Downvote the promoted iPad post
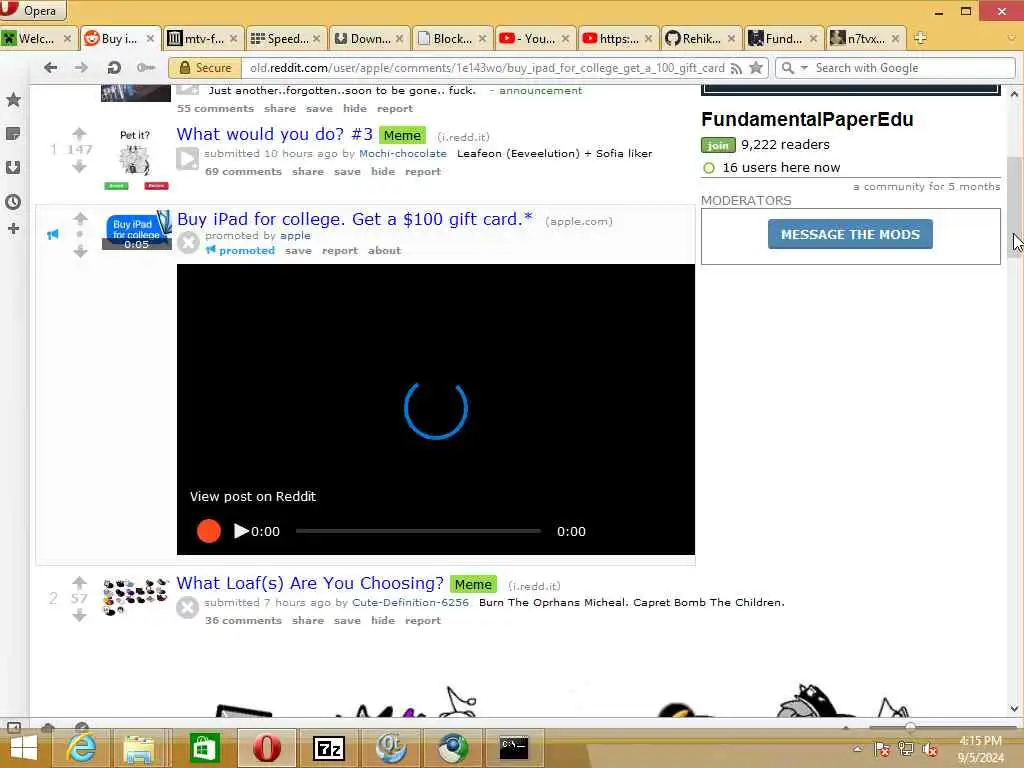This screenshot has width=1024, height=768. (80, 251)
